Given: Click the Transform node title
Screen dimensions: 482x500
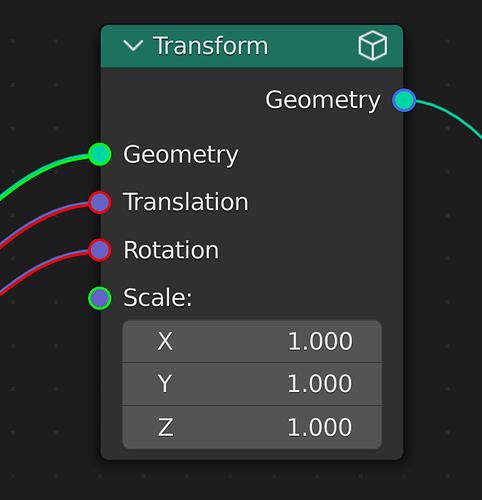Looking at the screenshot, I should pyautogui.click(x=211, y=46).
